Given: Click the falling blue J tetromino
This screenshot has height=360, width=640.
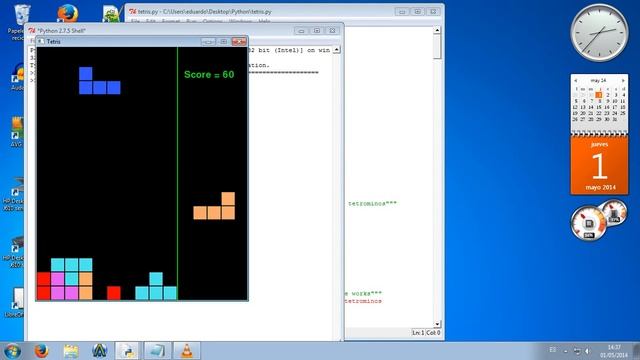Looking at the screenshot, I should 100,81.
